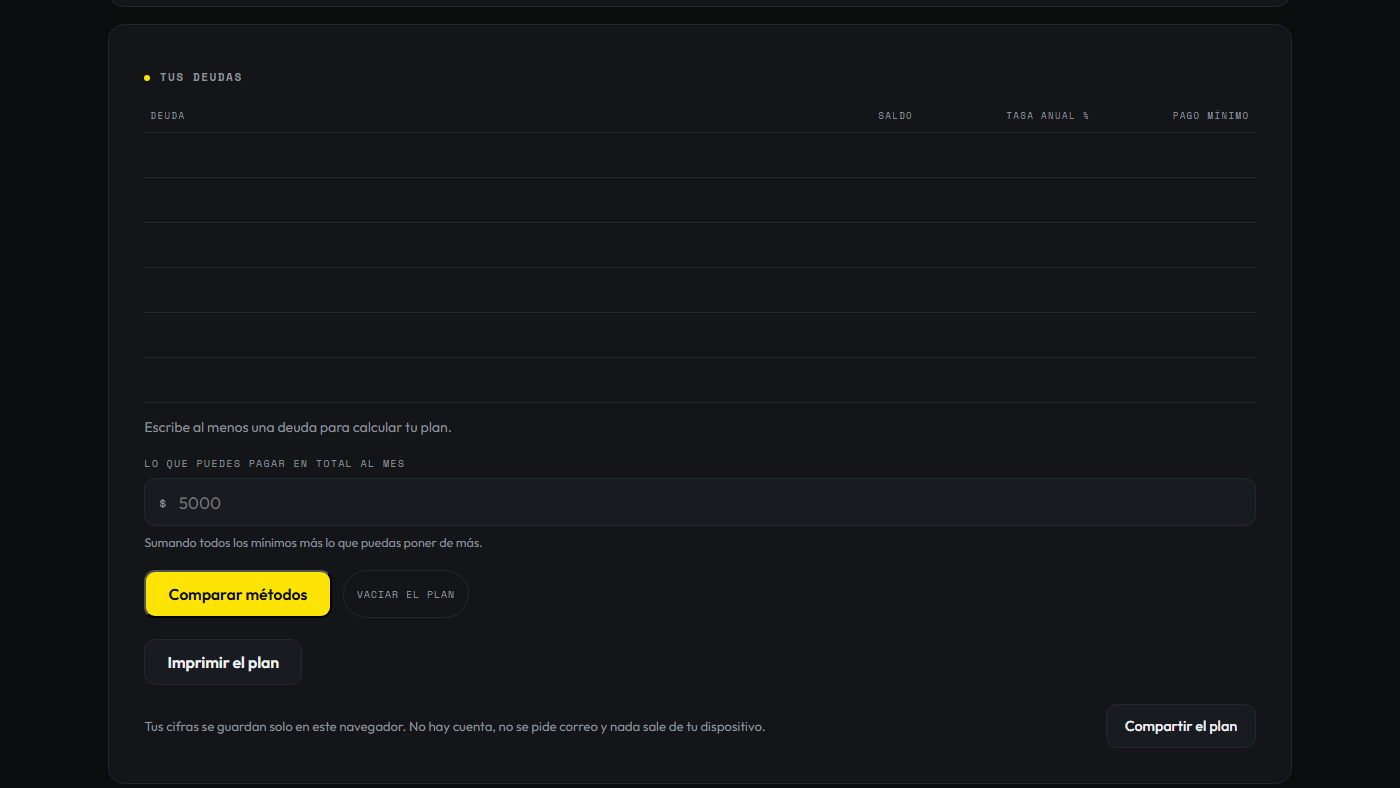Focus the monthly total payment field
Image resolution: width=1400 pixels, height=788 pixels.
pyautogui.click(x=700, y=502)
